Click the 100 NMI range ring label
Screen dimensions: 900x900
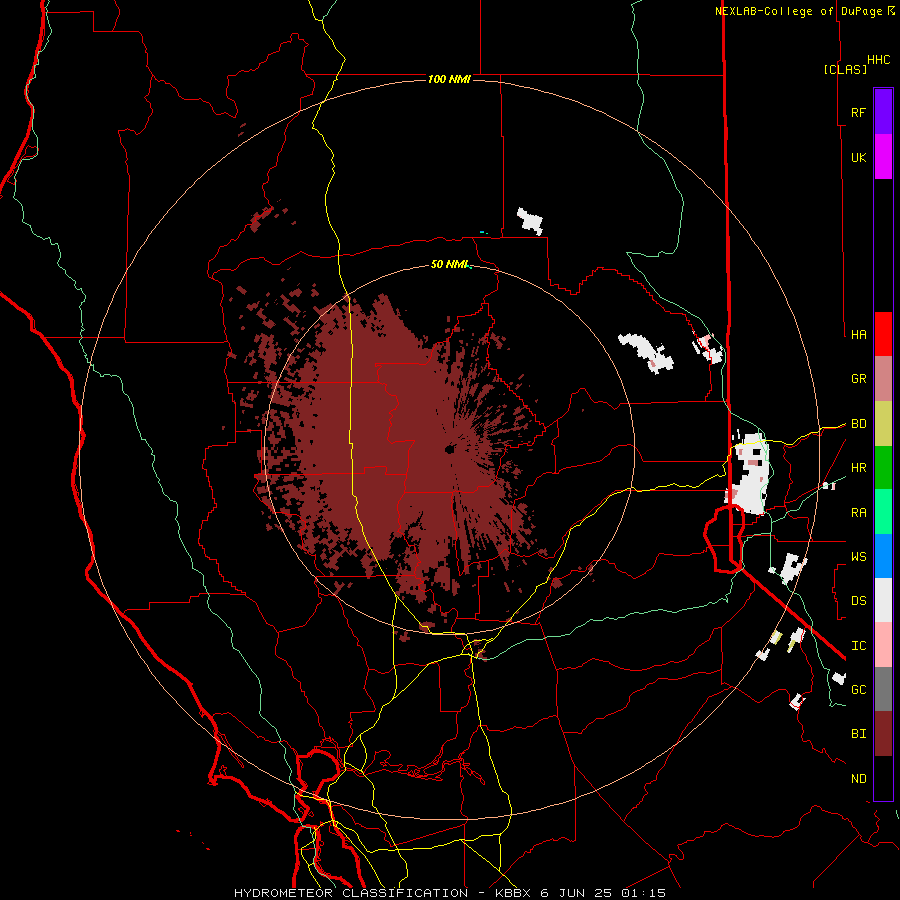[x=449, y=79]
